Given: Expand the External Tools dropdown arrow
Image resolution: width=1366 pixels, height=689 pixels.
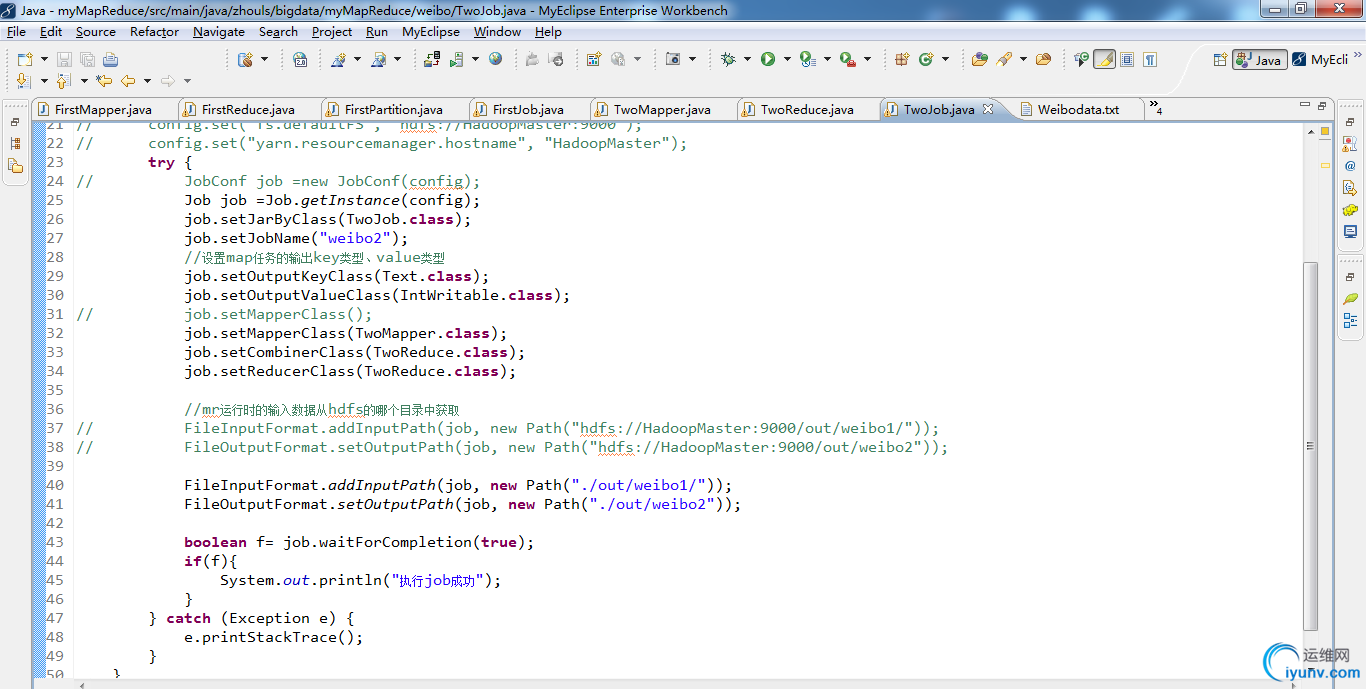Looking at the screenshot, I should (867, 59).
